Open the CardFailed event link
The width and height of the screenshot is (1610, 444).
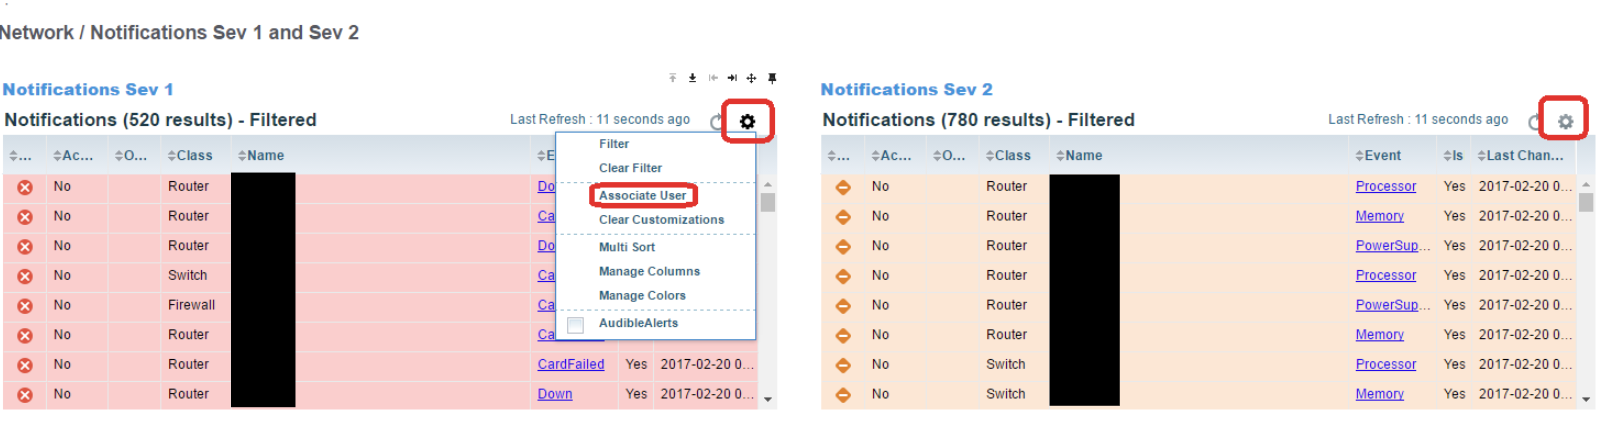coord(570,365)
